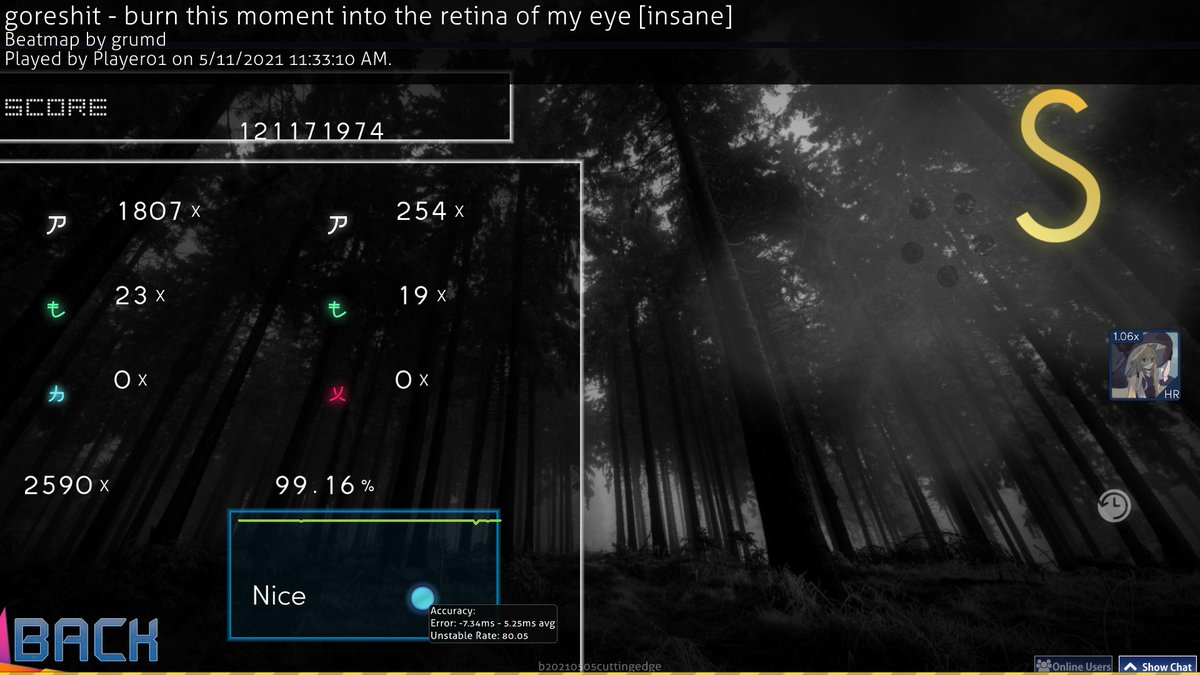1200x675 pixels.
Task: Click the white 300 hit icon beside 1807x
Action: coord(57,224)
